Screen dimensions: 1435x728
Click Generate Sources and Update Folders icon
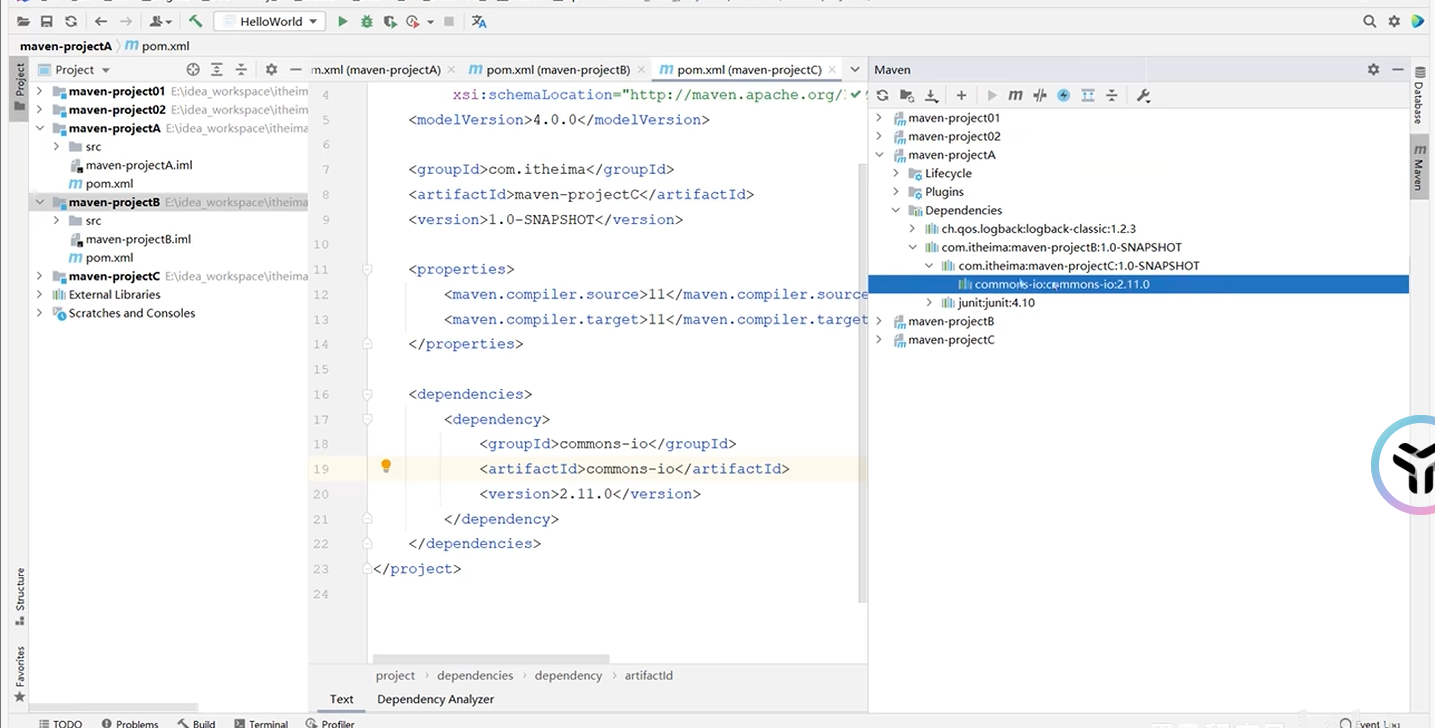pyautogui.click(x=907, y=95)
